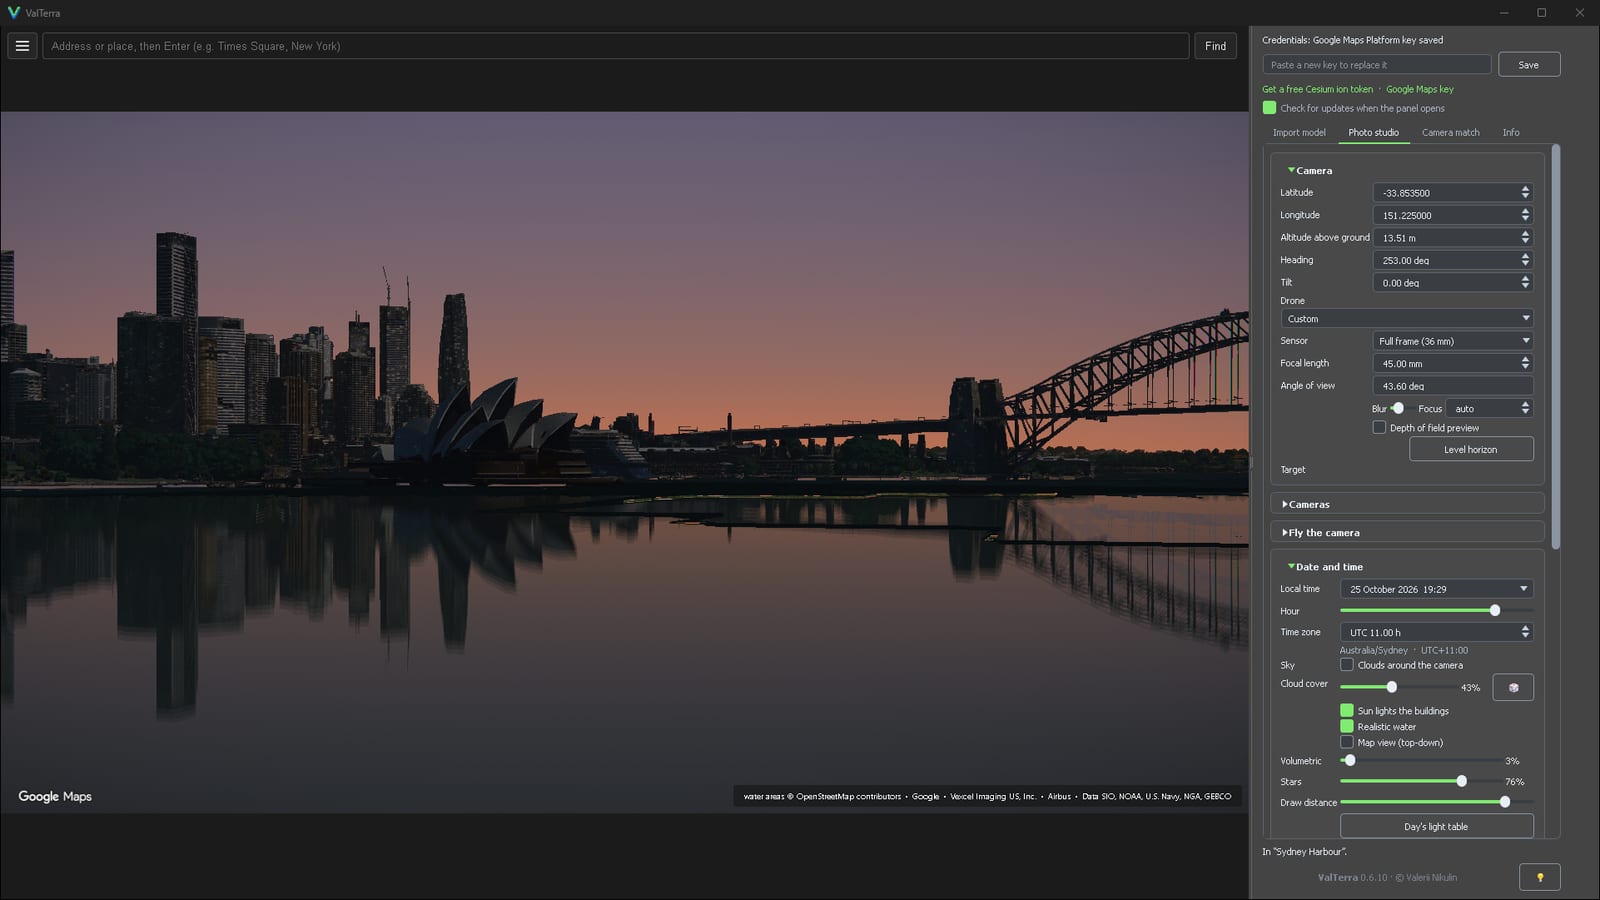Click the Save key button
1600x900 pixels.
(x=1529, y=65)
